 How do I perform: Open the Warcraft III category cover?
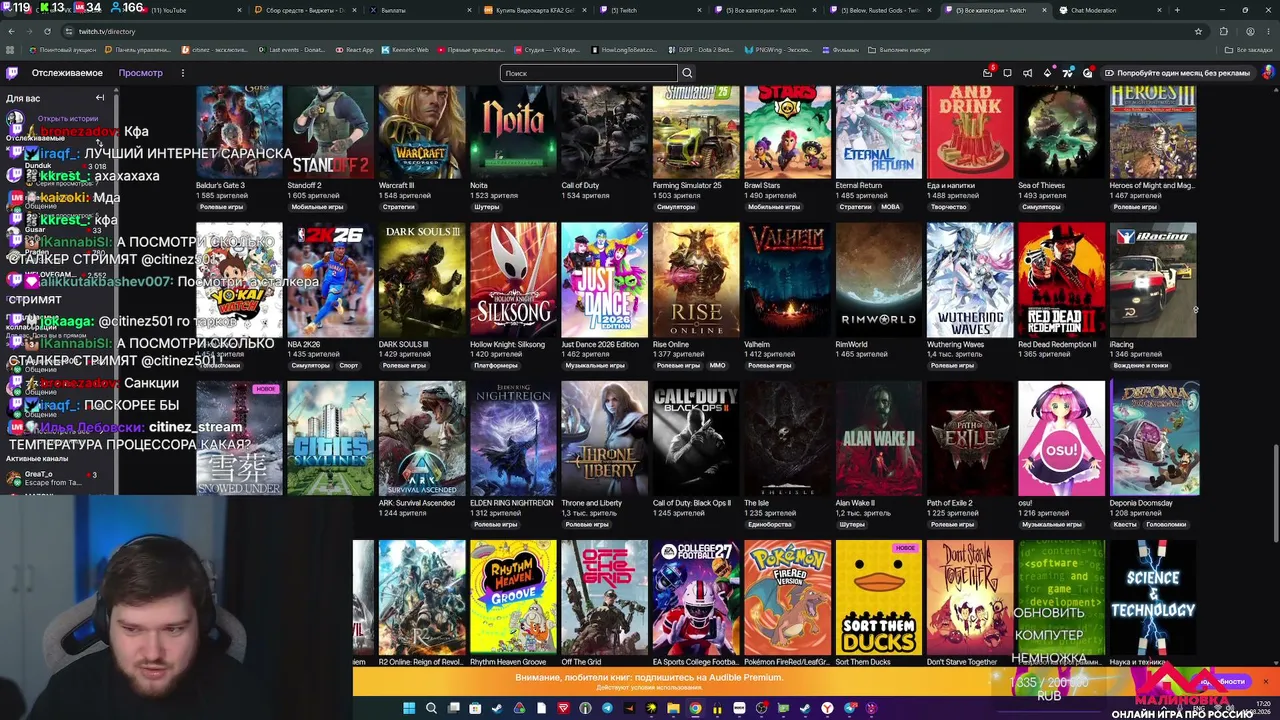coord(422,132)
